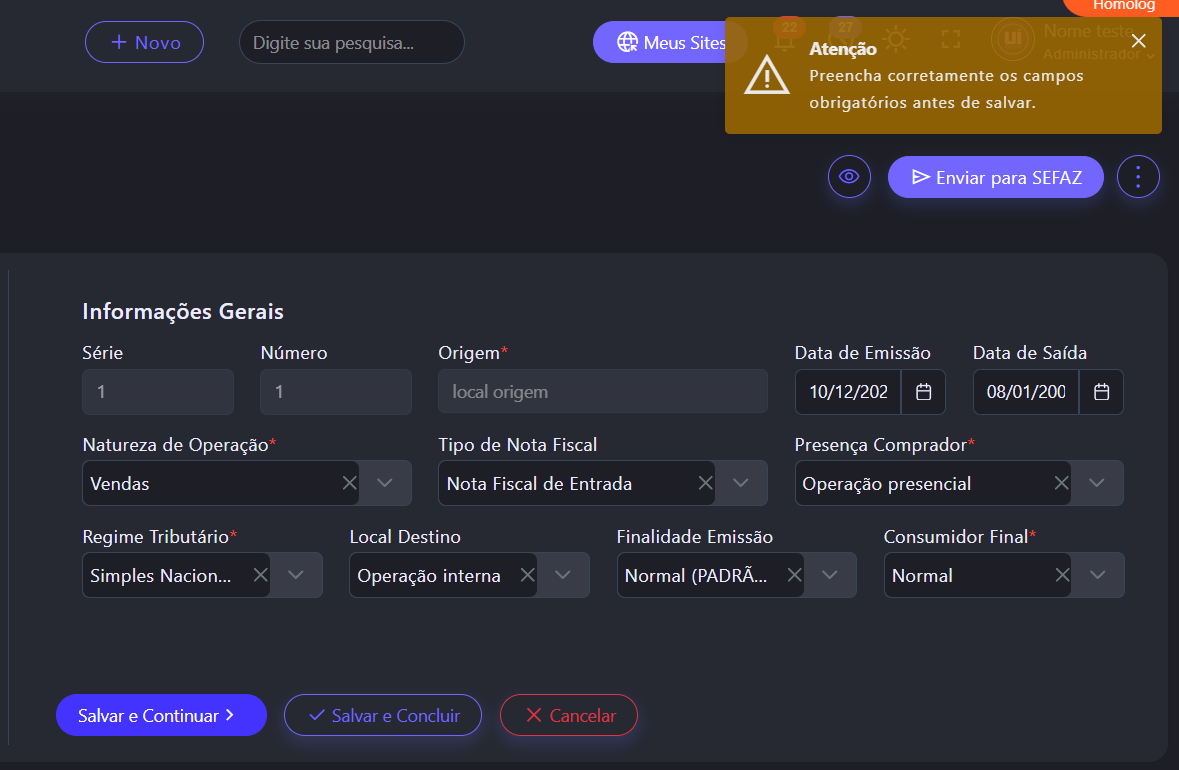Focus the search field Digite sua pesquisa
This screenshot has height=770, width=1179.
tap(351, 43)
